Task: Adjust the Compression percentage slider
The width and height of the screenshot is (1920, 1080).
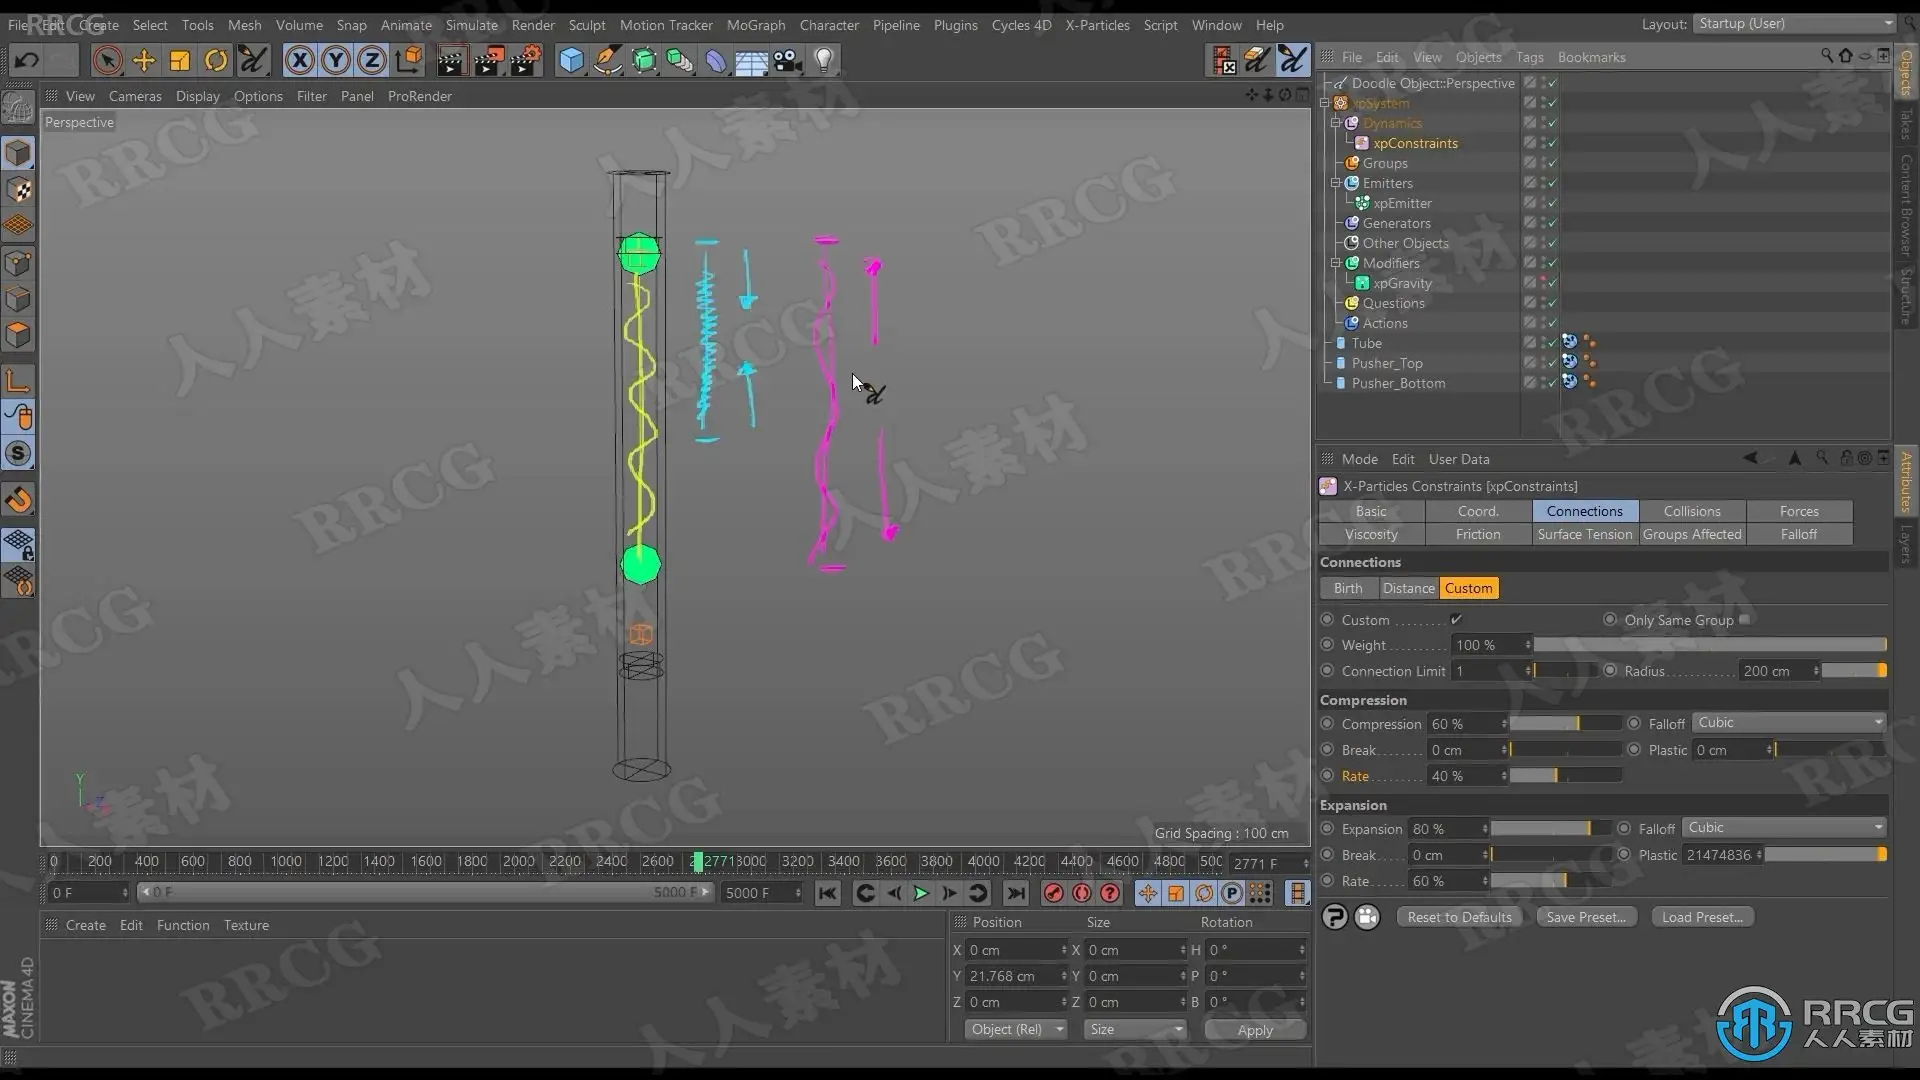Action: 1565,724
